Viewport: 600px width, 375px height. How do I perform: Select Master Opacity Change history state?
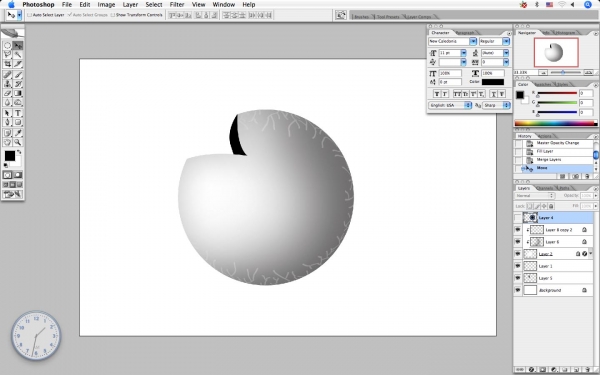tap(558, 143)
